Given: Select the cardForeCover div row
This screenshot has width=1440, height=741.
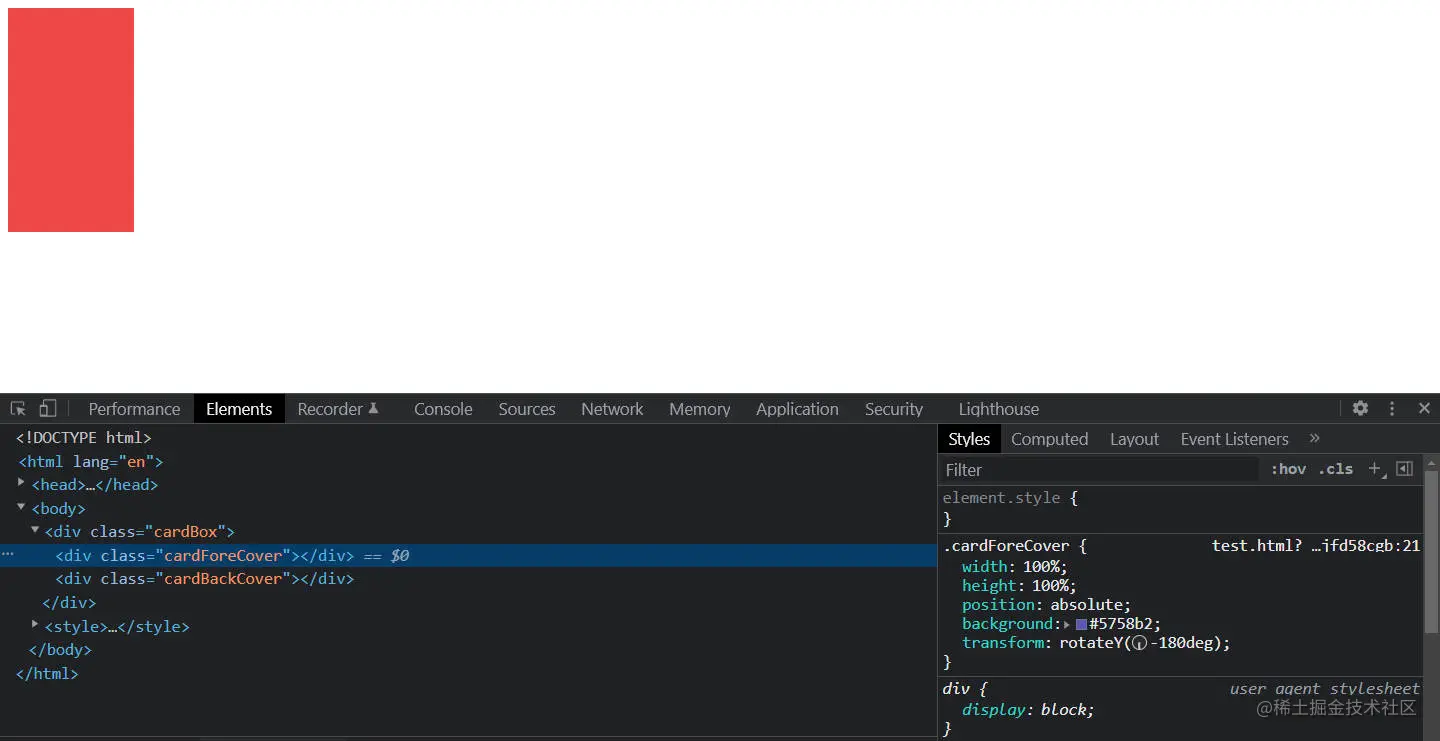Looking at the screenshot, I should [x=469, y=556].
